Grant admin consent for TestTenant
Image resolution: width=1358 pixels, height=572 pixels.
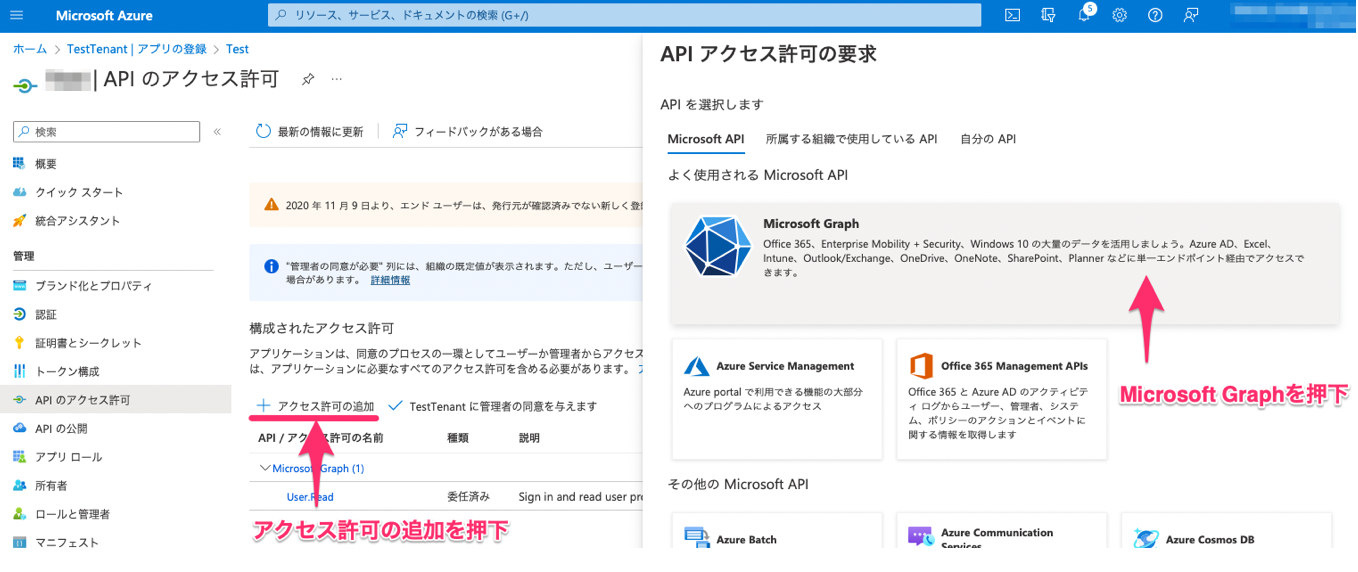(x=492, y=406)
